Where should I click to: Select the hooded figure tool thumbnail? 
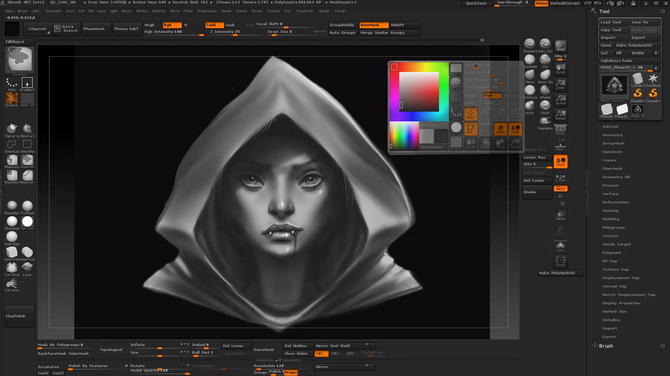coord(614,85)
